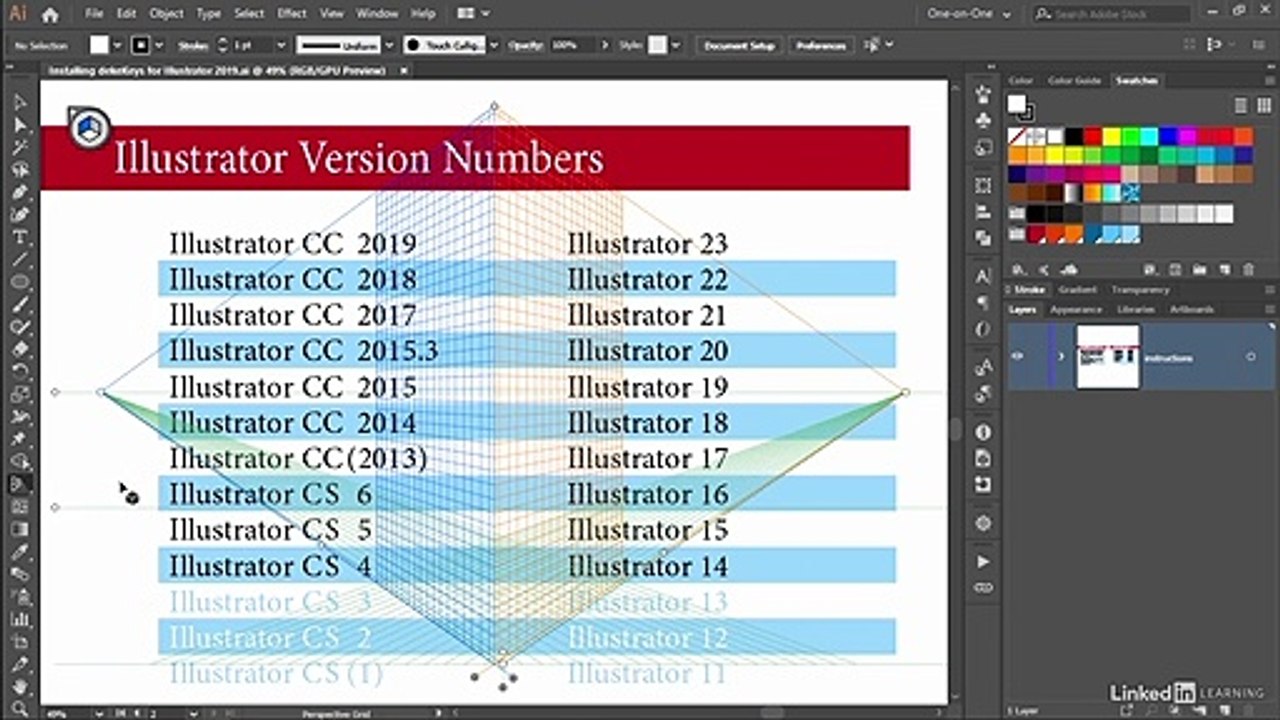This screenshot has width=1280, height=720.
Task: Select the Rotate tool
Action: click(19, 372)
